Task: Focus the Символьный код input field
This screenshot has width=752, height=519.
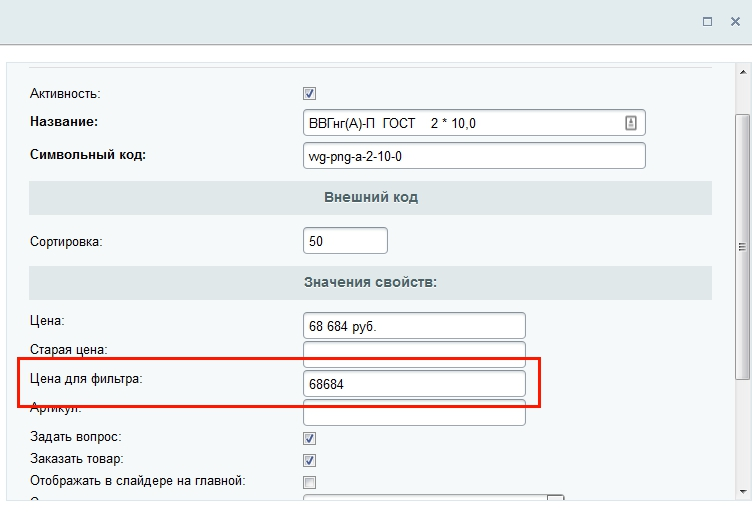Action: pos(474,156)
